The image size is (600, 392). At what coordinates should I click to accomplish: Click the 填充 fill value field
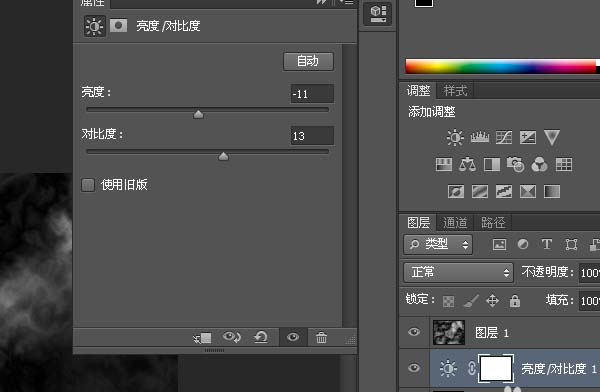coord(589,301)
